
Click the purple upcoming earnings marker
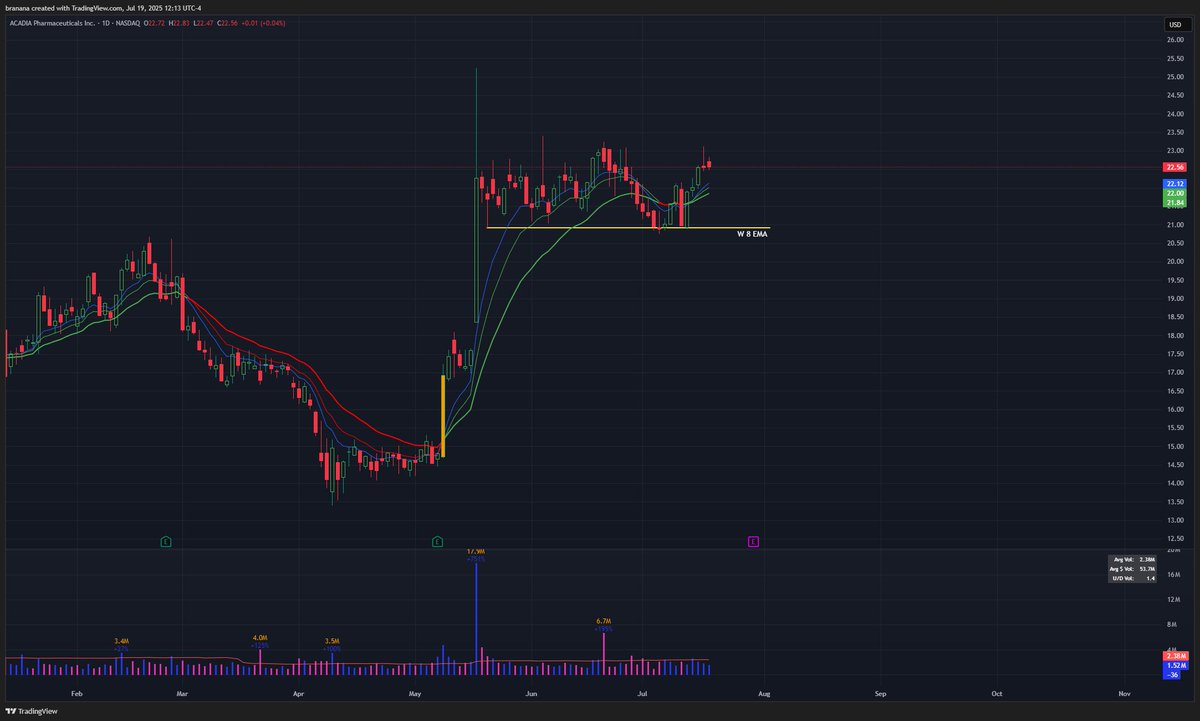tap(753, 541)
